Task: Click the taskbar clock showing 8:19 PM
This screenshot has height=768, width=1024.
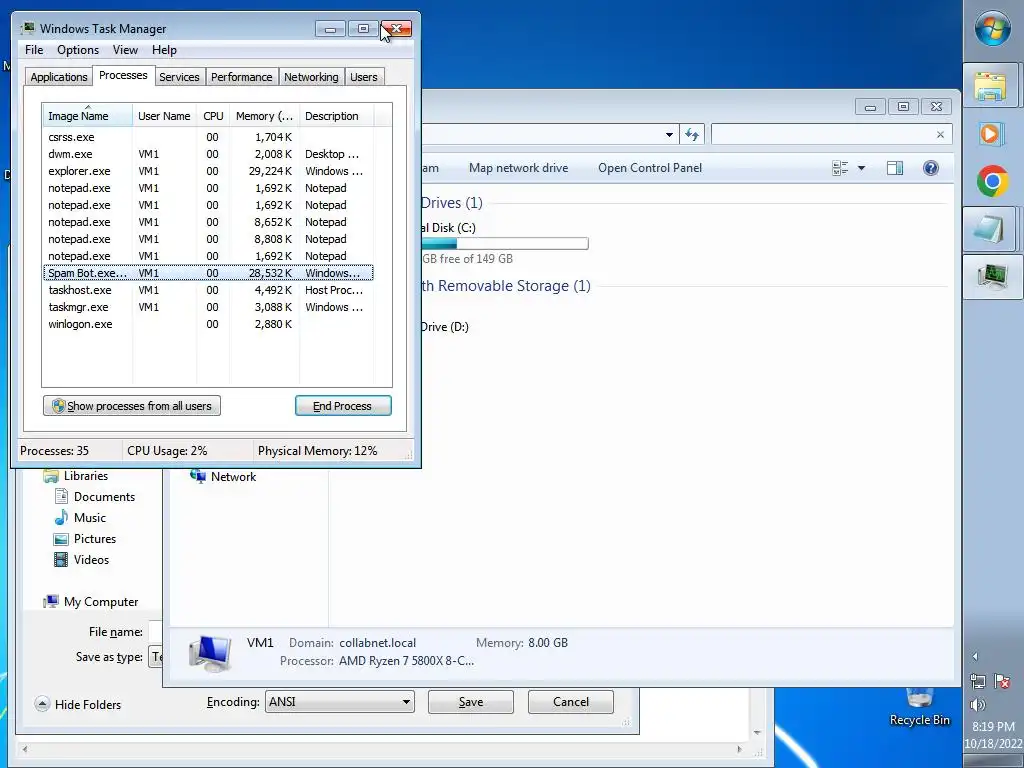Action: (x=993, y=726)
